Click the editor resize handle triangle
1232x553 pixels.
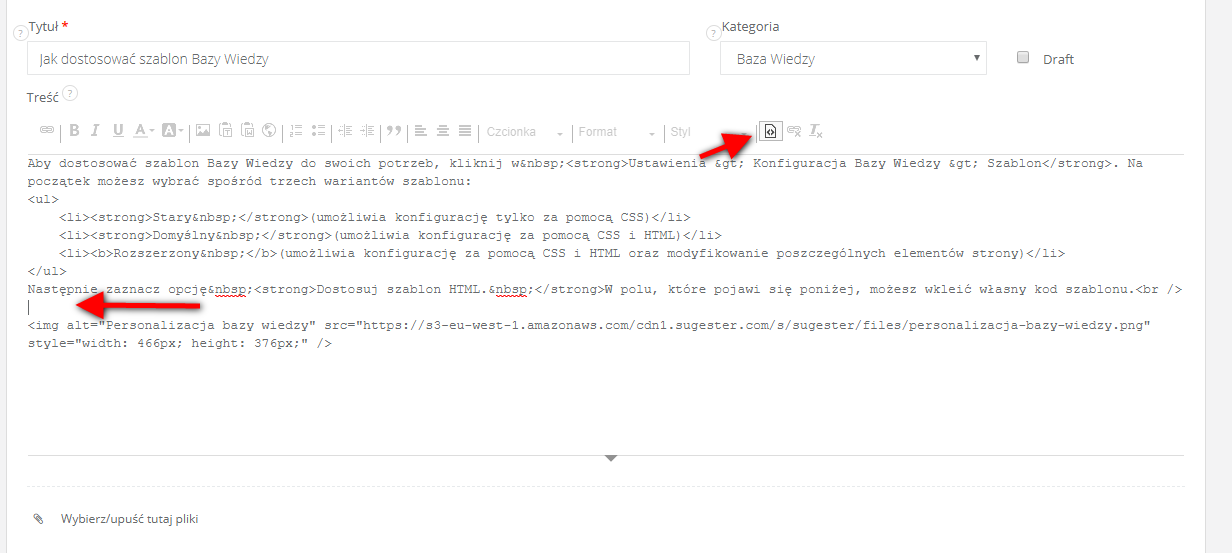click(611, 459)
